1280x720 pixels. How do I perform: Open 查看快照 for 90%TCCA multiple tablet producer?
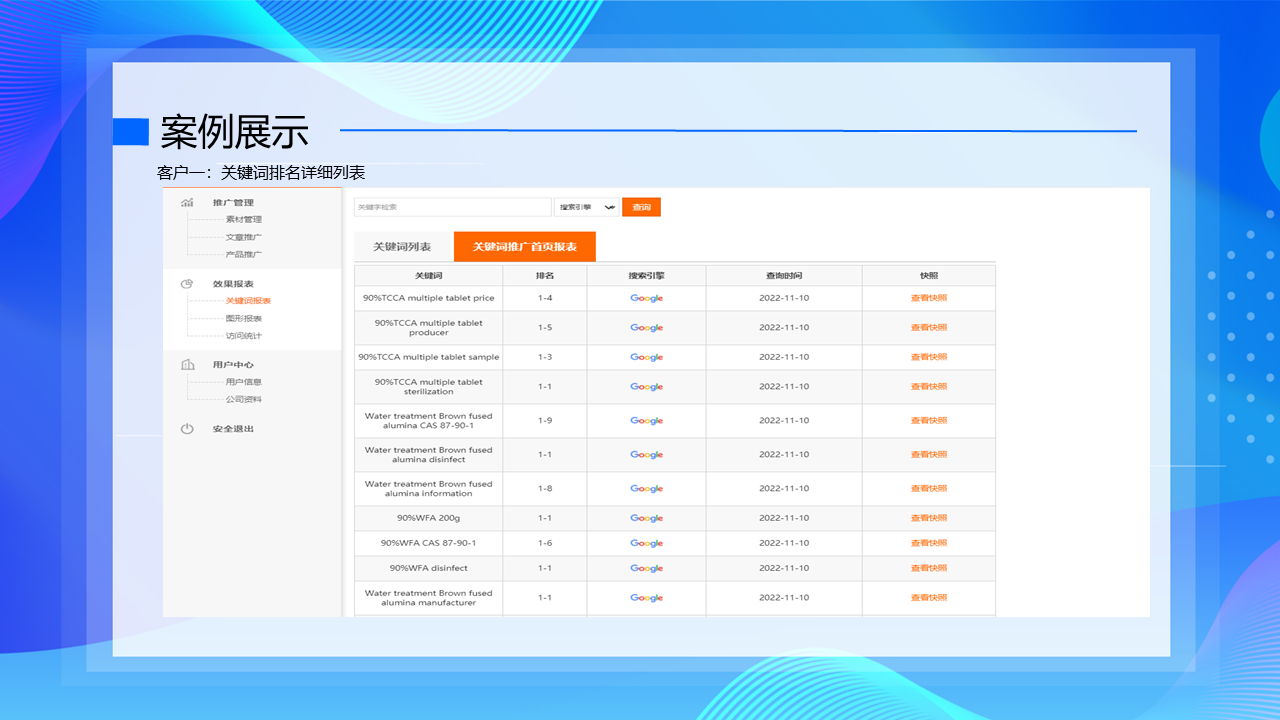928,328
